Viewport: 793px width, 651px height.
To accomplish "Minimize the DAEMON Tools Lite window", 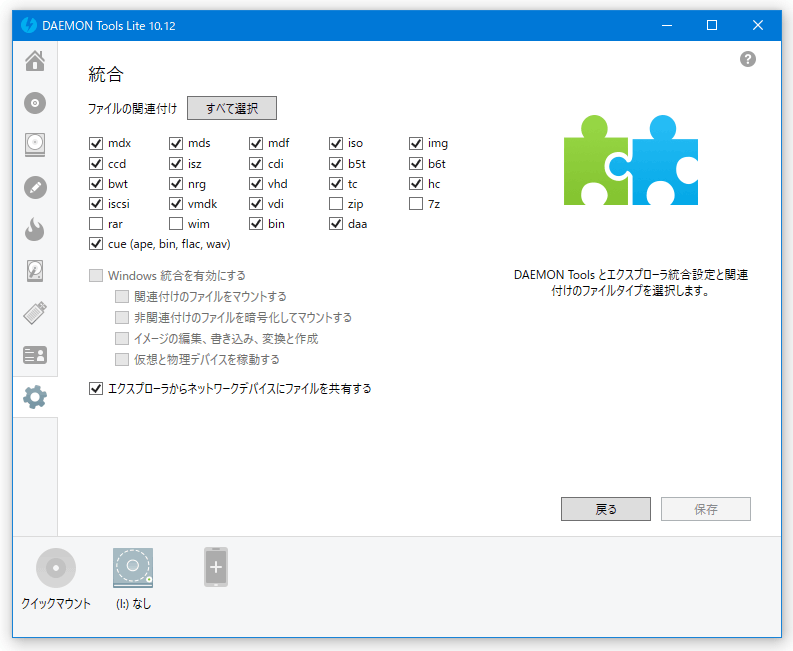I will click(x=667, y=25).
